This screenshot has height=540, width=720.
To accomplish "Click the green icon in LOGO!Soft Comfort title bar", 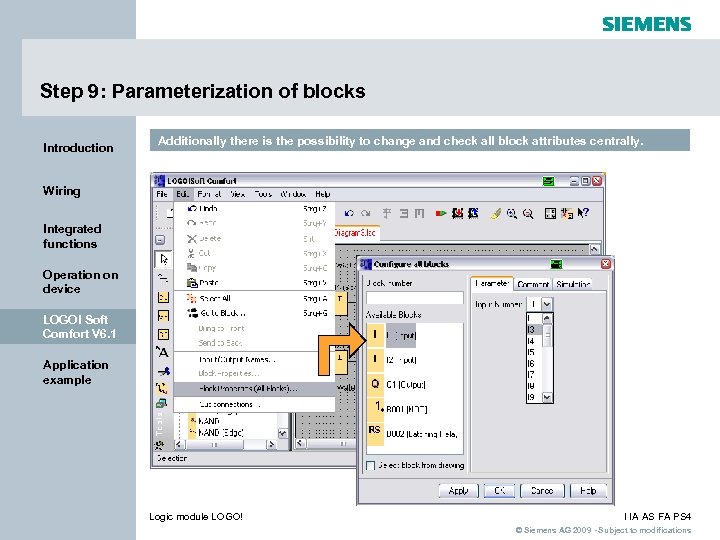I will [548, 181].
